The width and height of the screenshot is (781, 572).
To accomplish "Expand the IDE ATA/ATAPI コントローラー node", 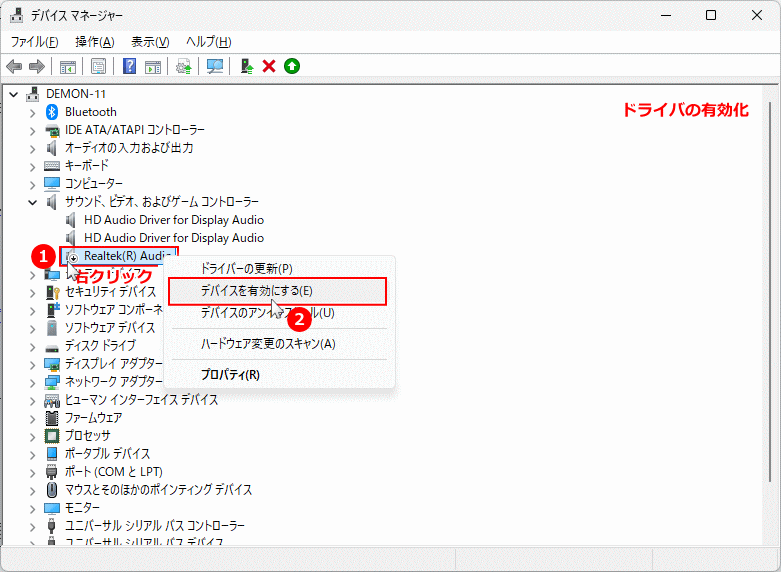I will click(x=32, y=131).
